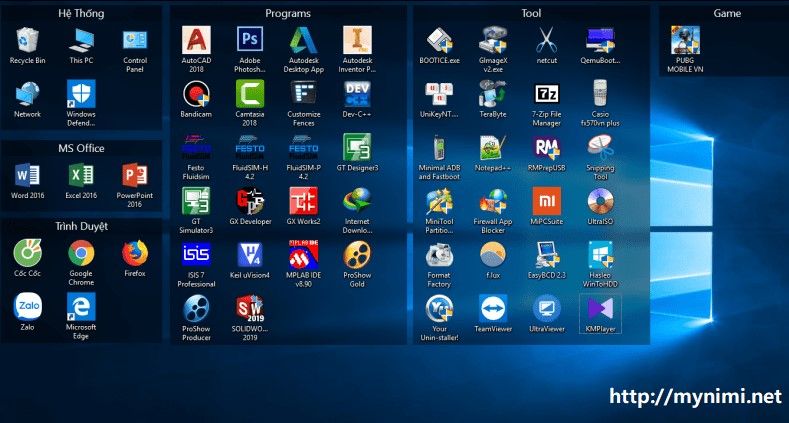The width and height of the screenshot is (789, 423).
Task: Select the FluidSIM-H 4.2 icon
Action: point(250,148)
